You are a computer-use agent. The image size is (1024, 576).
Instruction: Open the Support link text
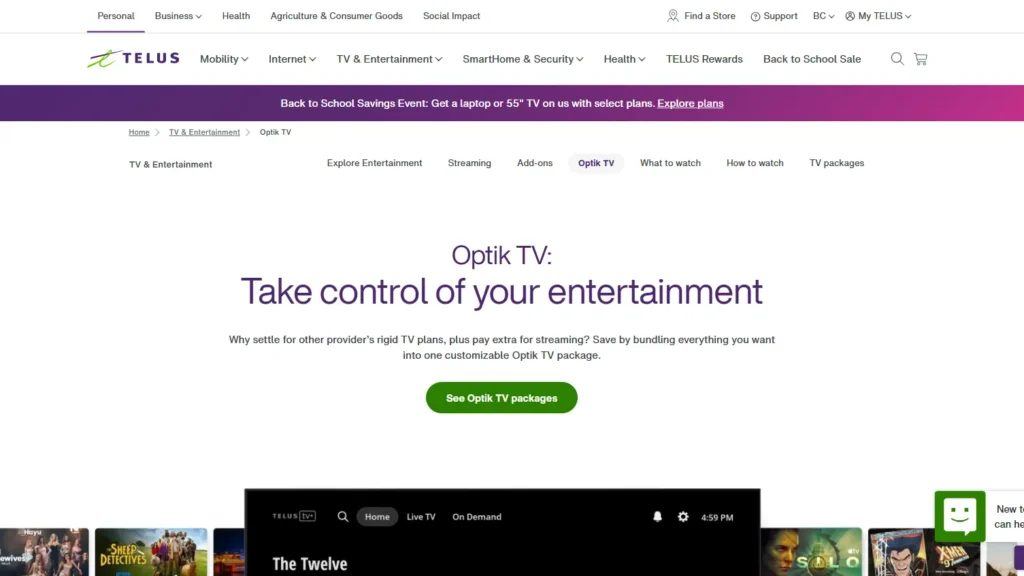pos(780,16)
